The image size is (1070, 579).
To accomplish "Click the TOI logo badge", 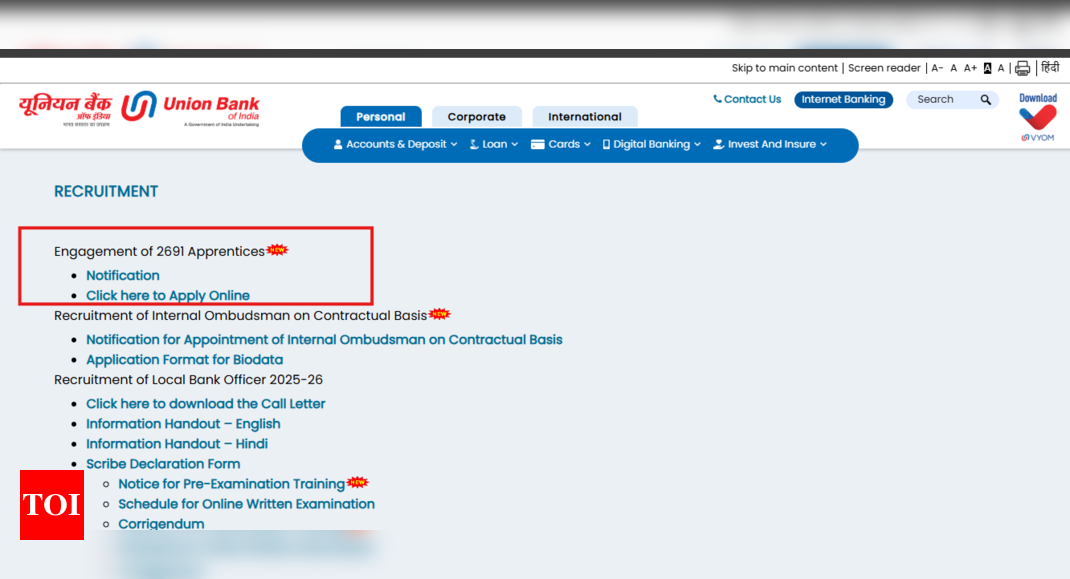I will pyautogui.click(x=52, y=505).
